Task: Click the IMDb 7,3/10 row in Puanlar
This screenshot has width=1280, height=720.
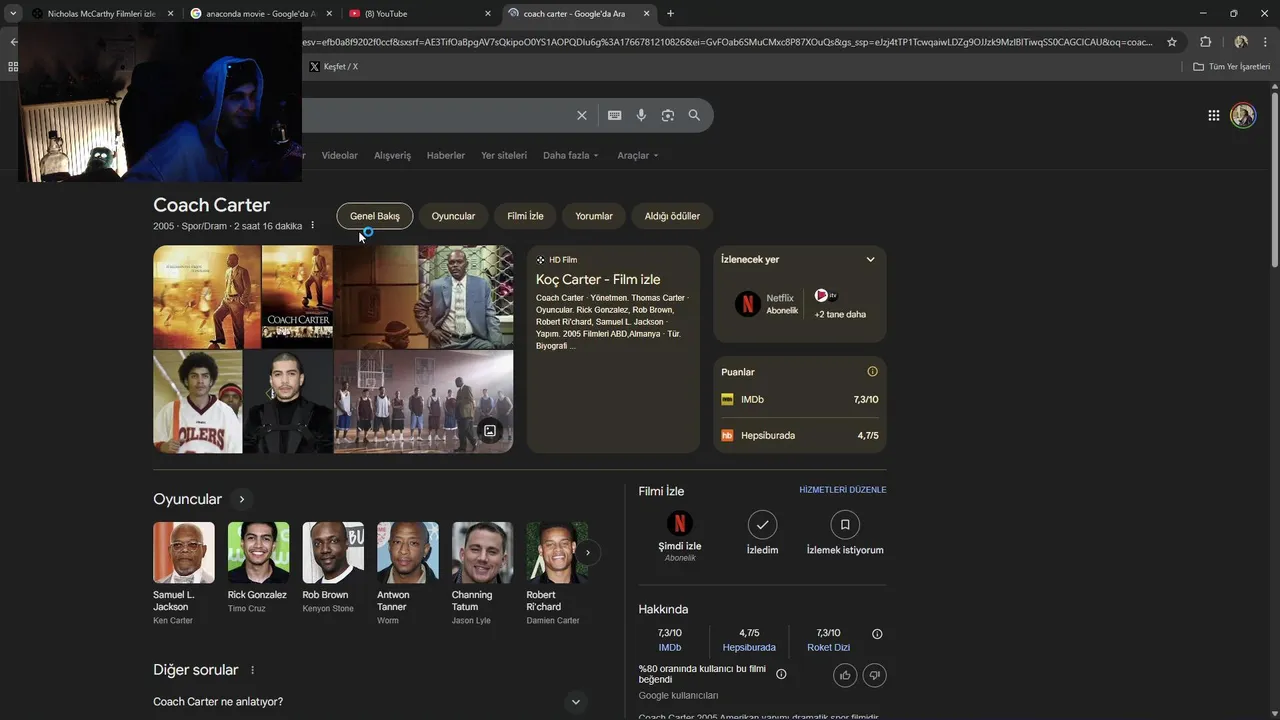Action: coord(800,399)
